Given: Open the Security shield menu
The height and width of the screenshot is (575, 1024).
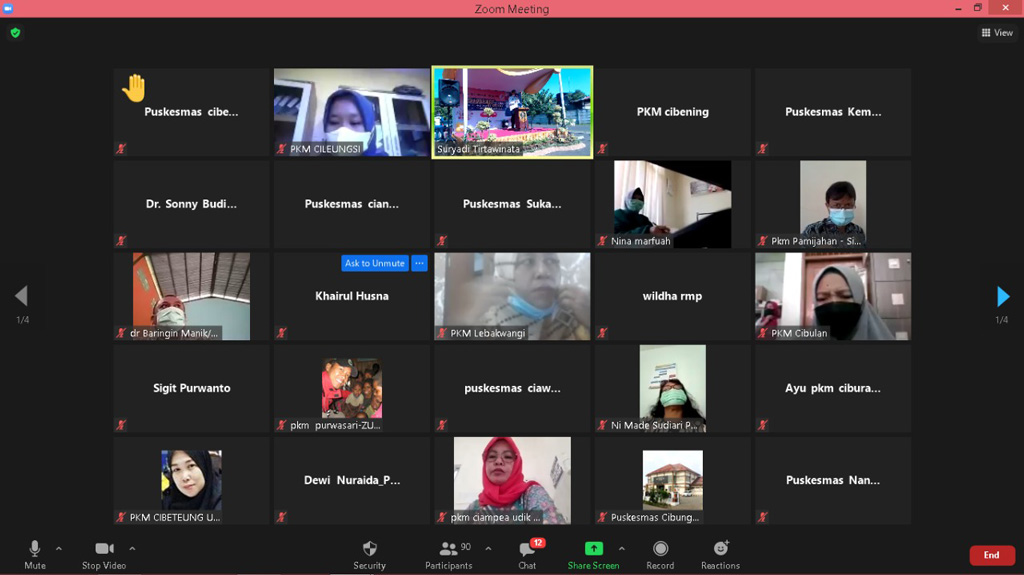Looking at the screenshot, I should (370, 555).
